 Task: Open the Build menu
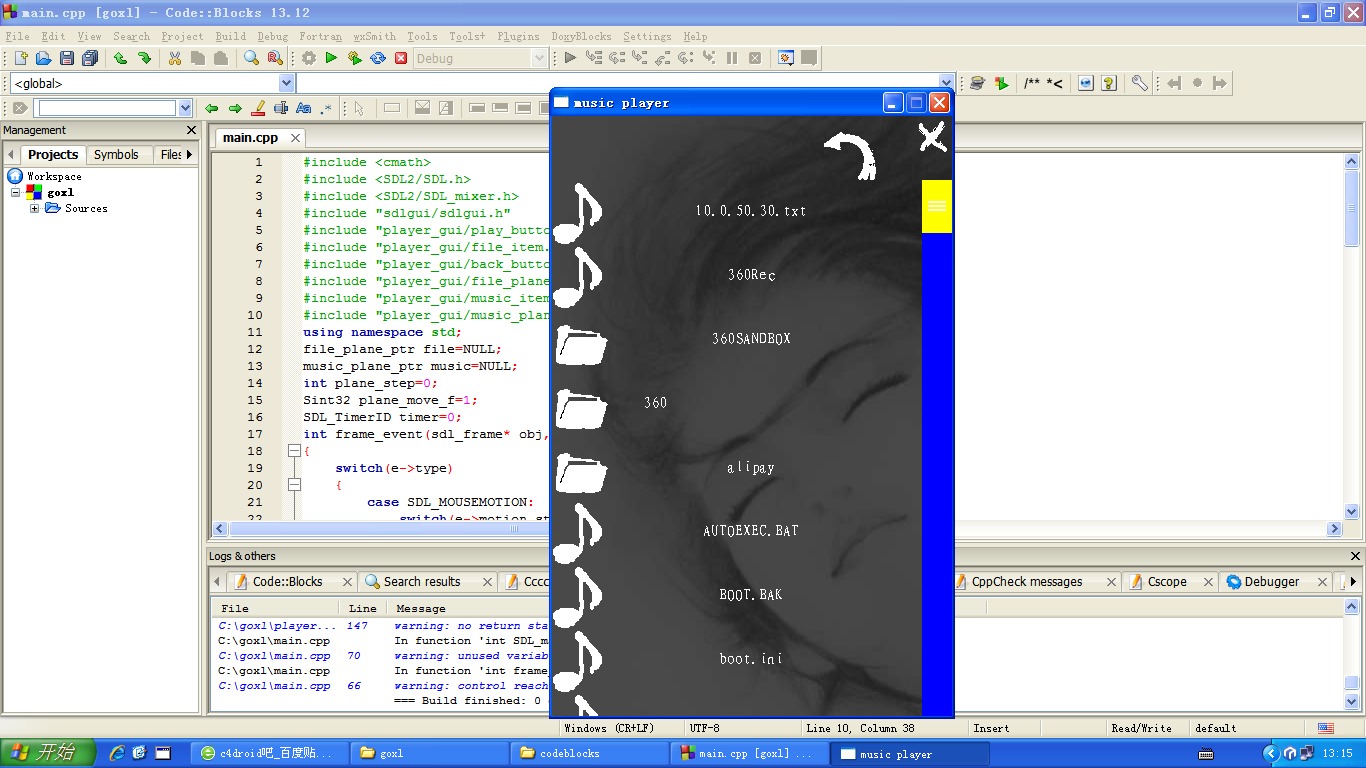coord(230,36)
